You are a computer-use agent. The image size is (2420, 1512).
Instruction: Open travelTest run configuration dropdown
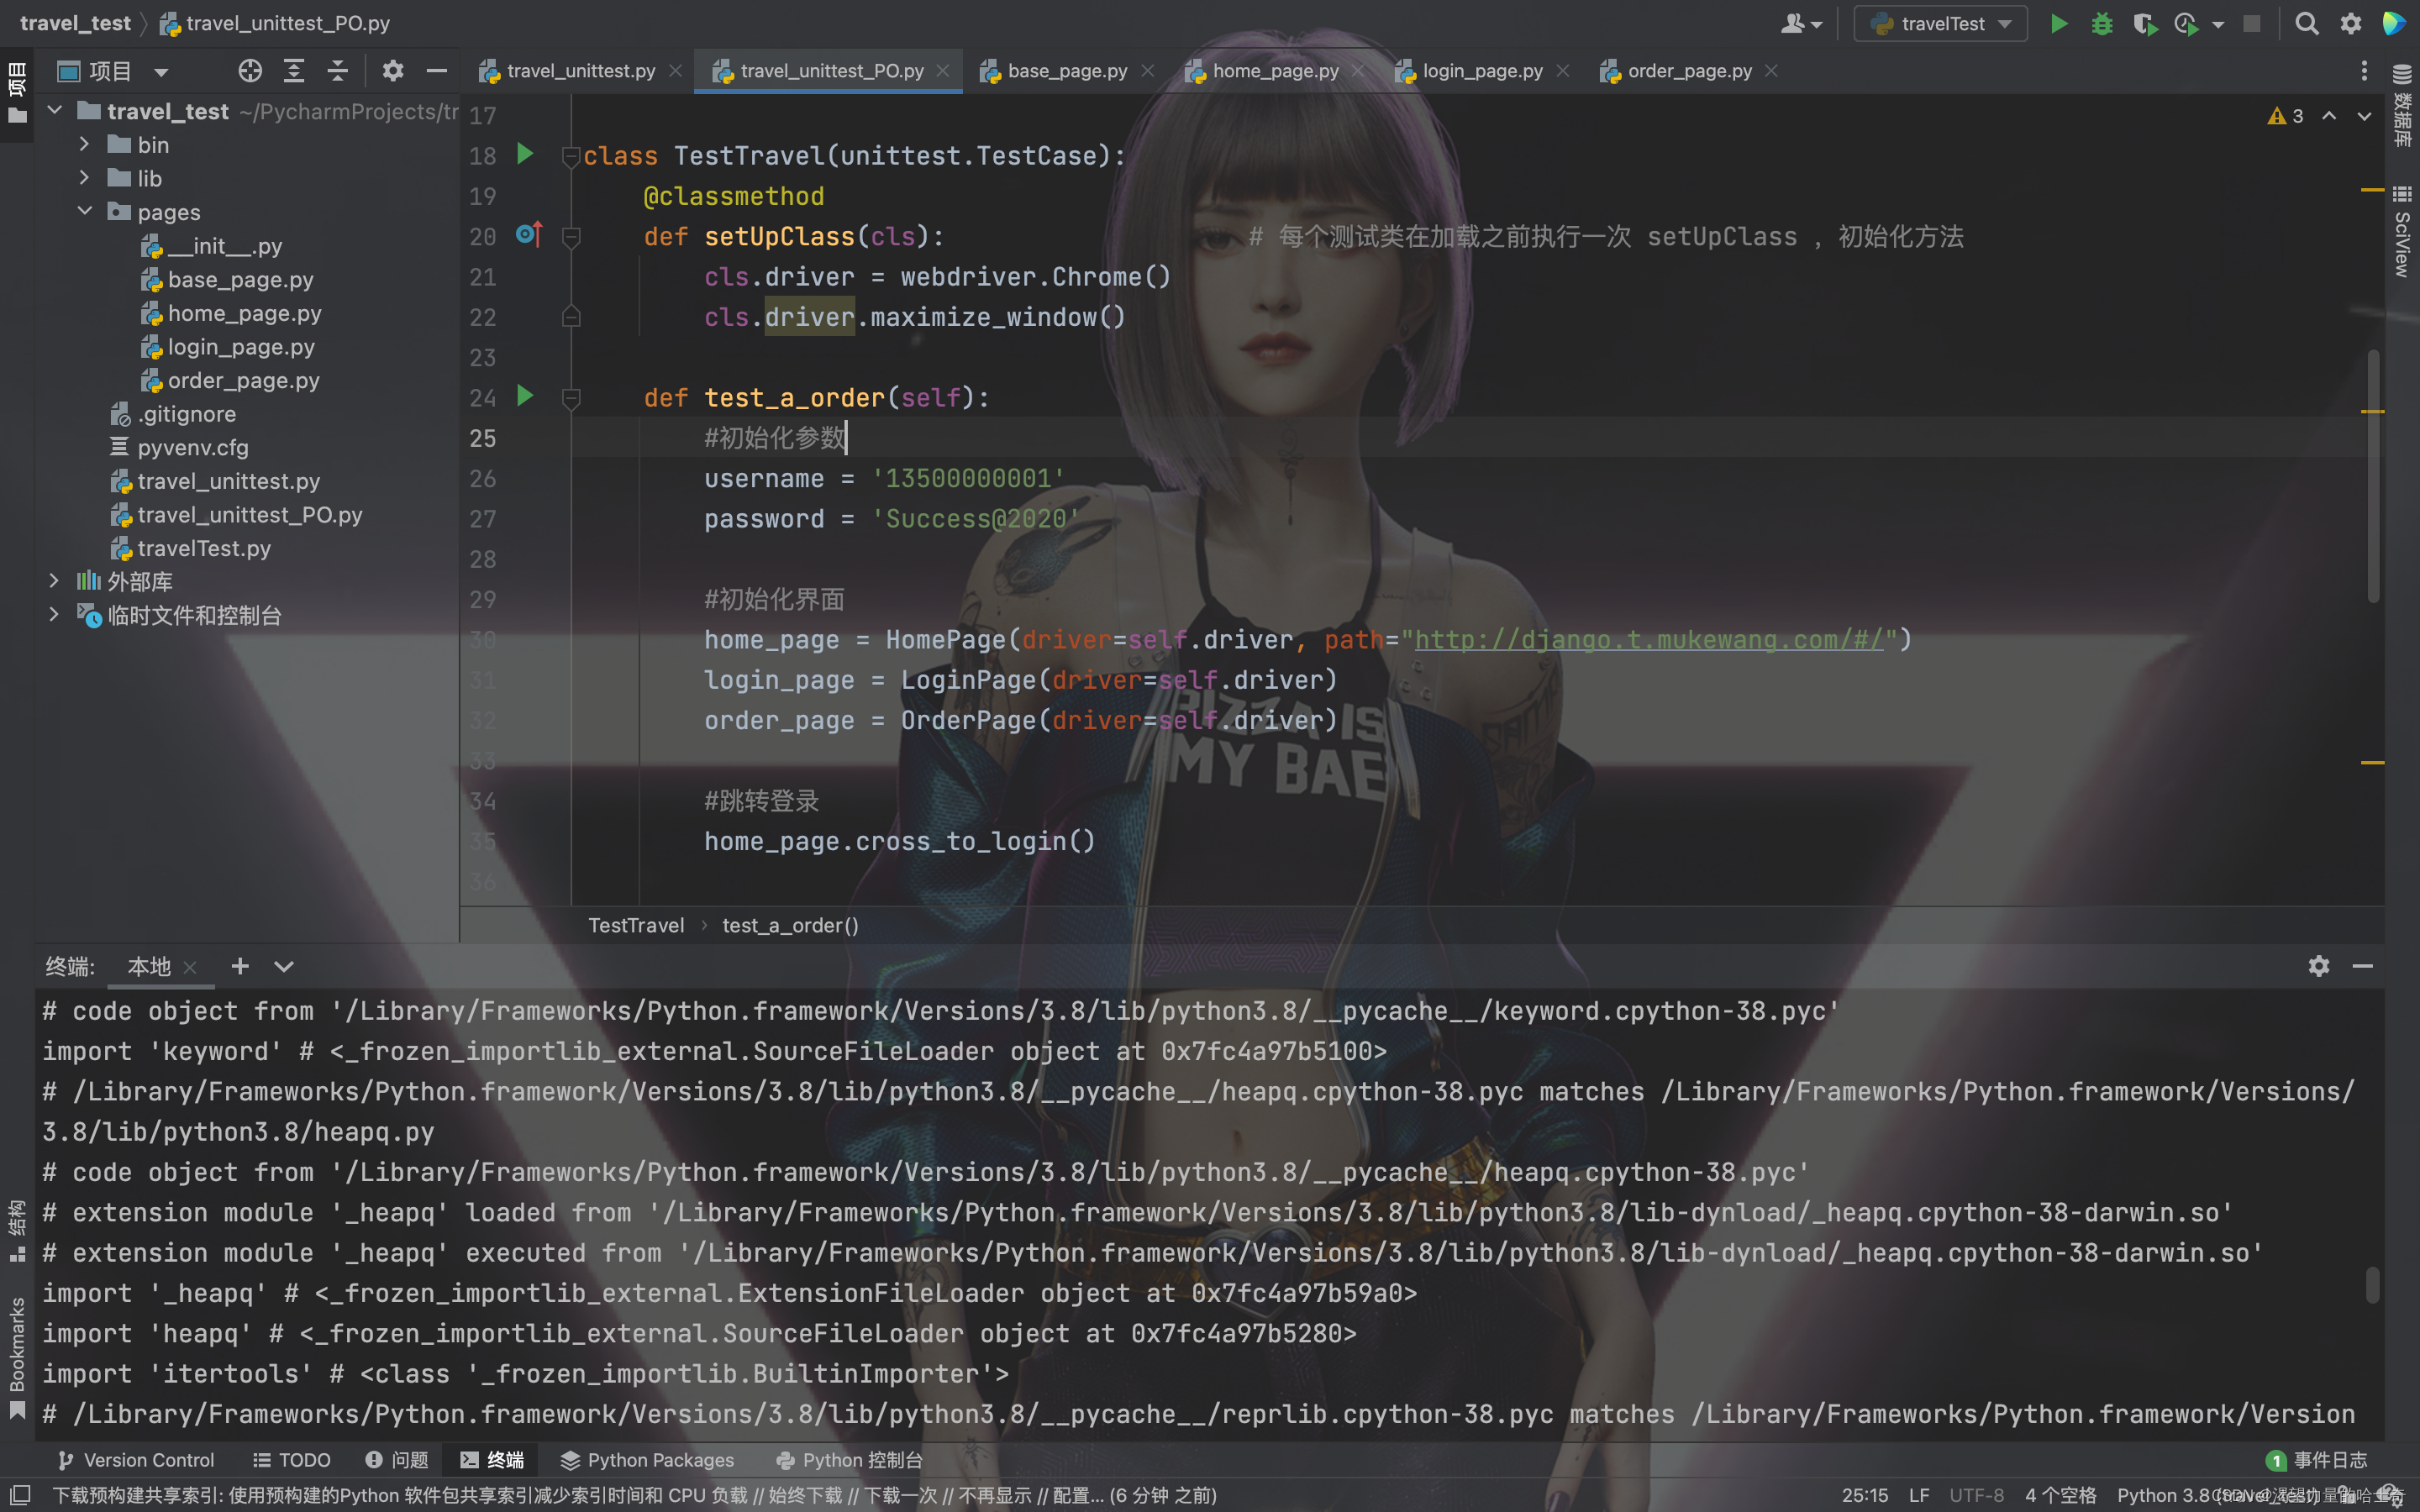[1940, 23]
